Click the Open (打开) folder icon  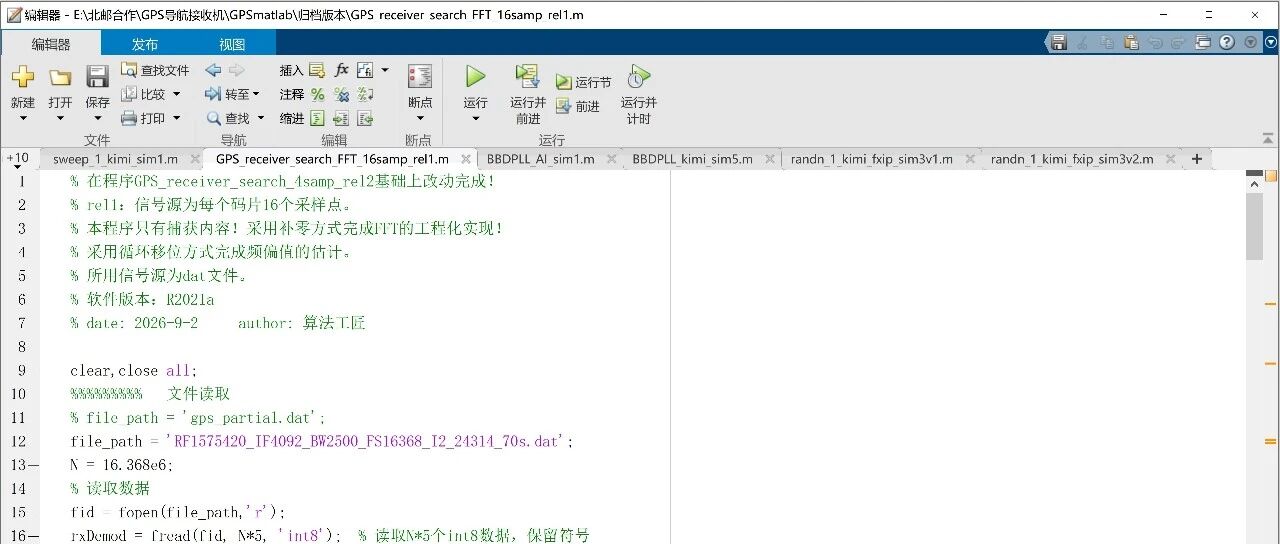(60, 77)
